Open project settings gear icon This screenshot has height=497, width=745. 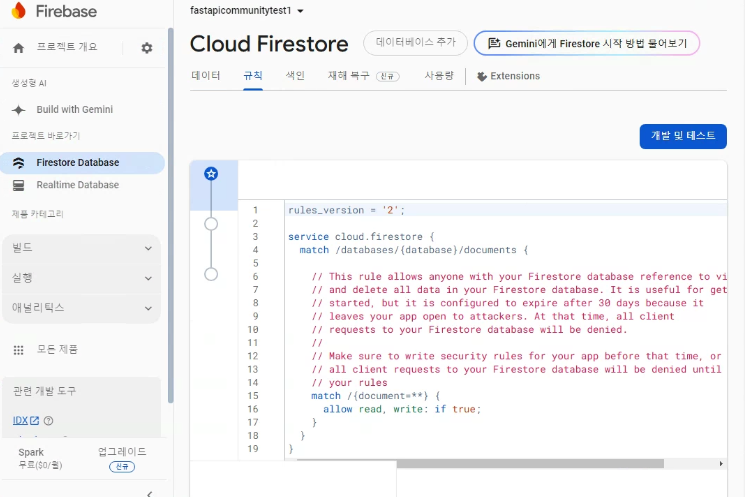[x=147, y=48]
